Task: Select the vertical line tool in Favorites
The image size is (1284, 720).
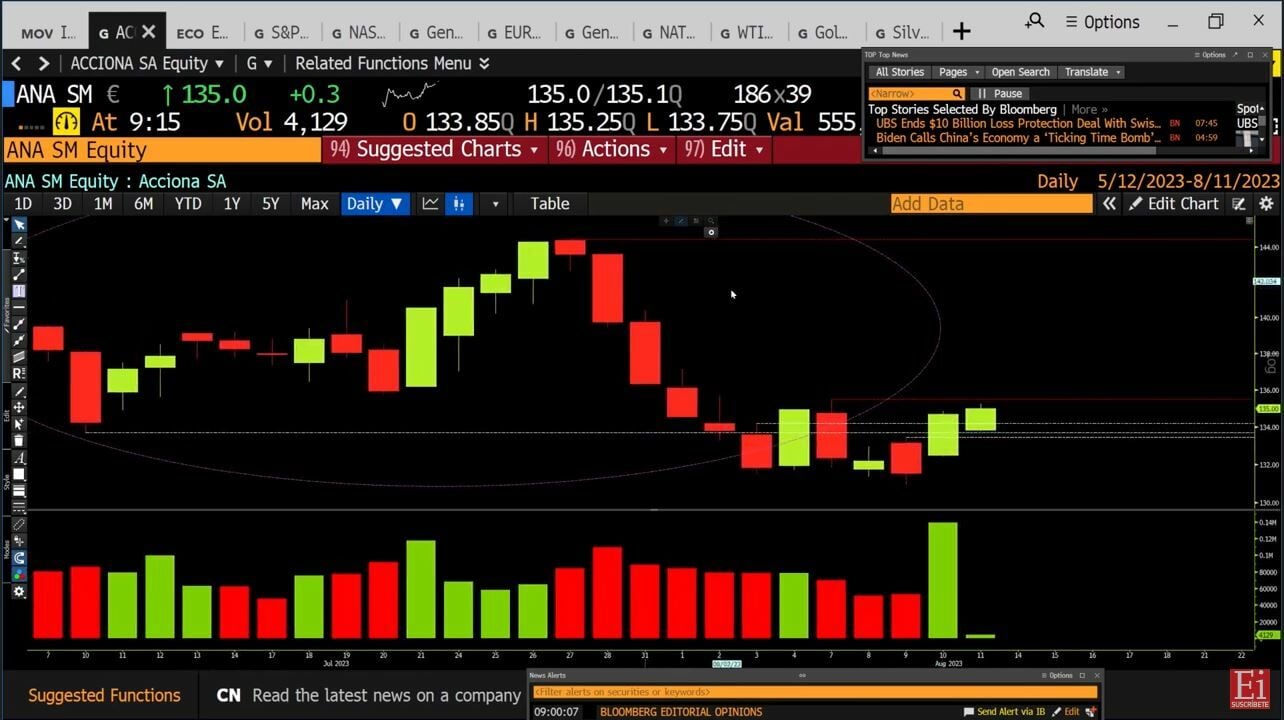Action: click(18, 291)
